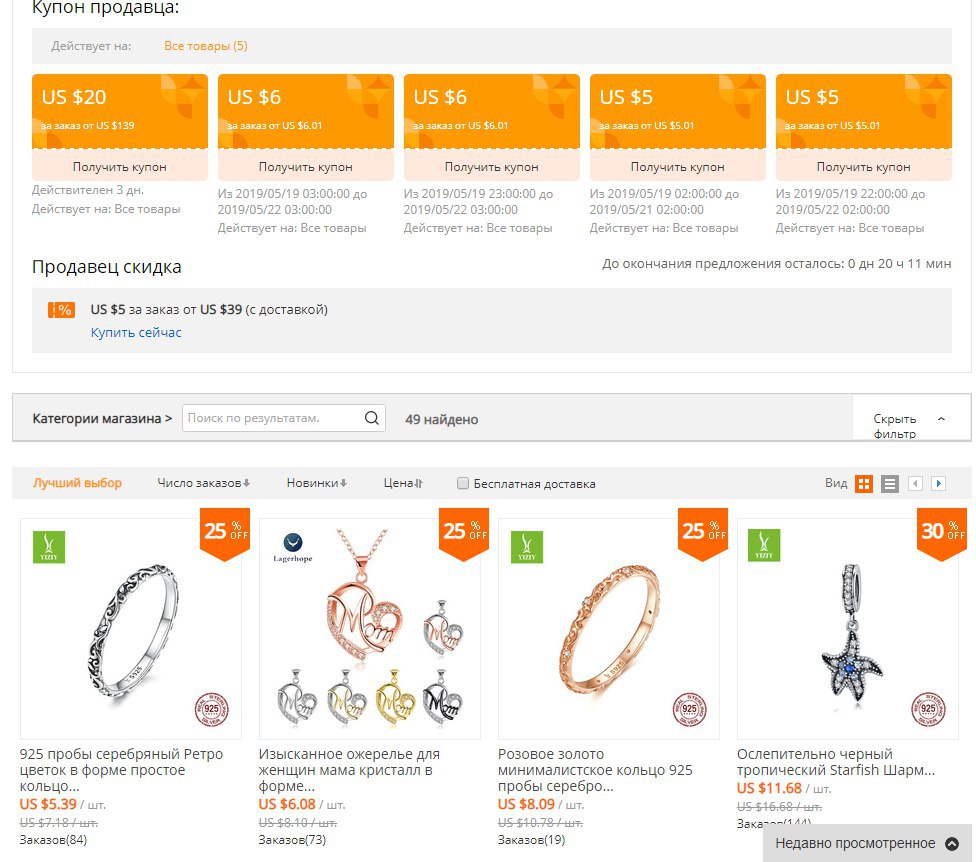Image resolution: width=976 pixels, height=862 pixels.
Task: Sort by Число заказов
Action: (204, 483)
